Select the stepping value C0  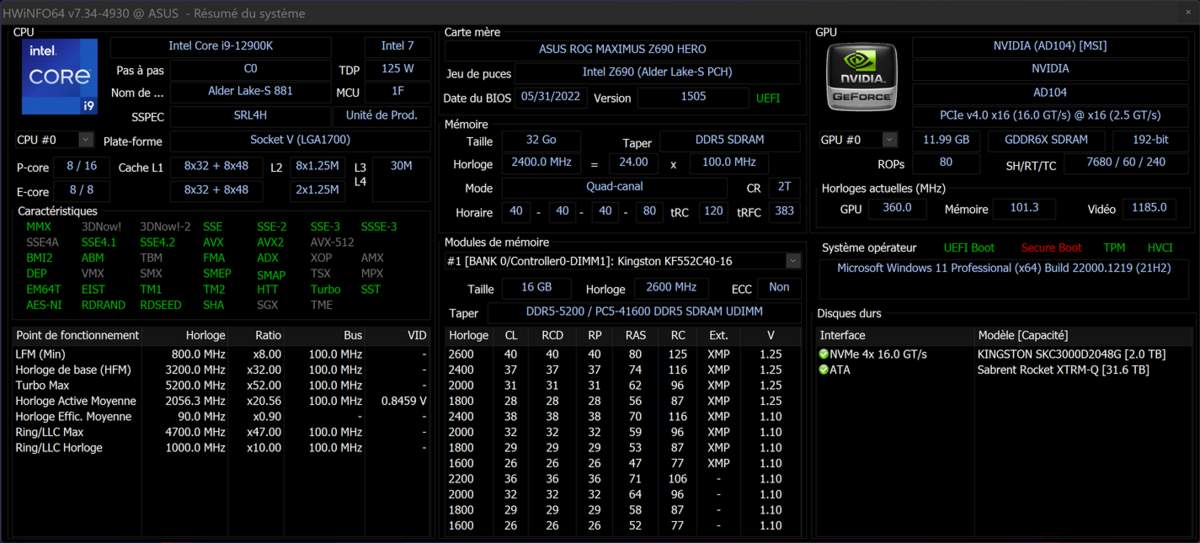point(250,69)
